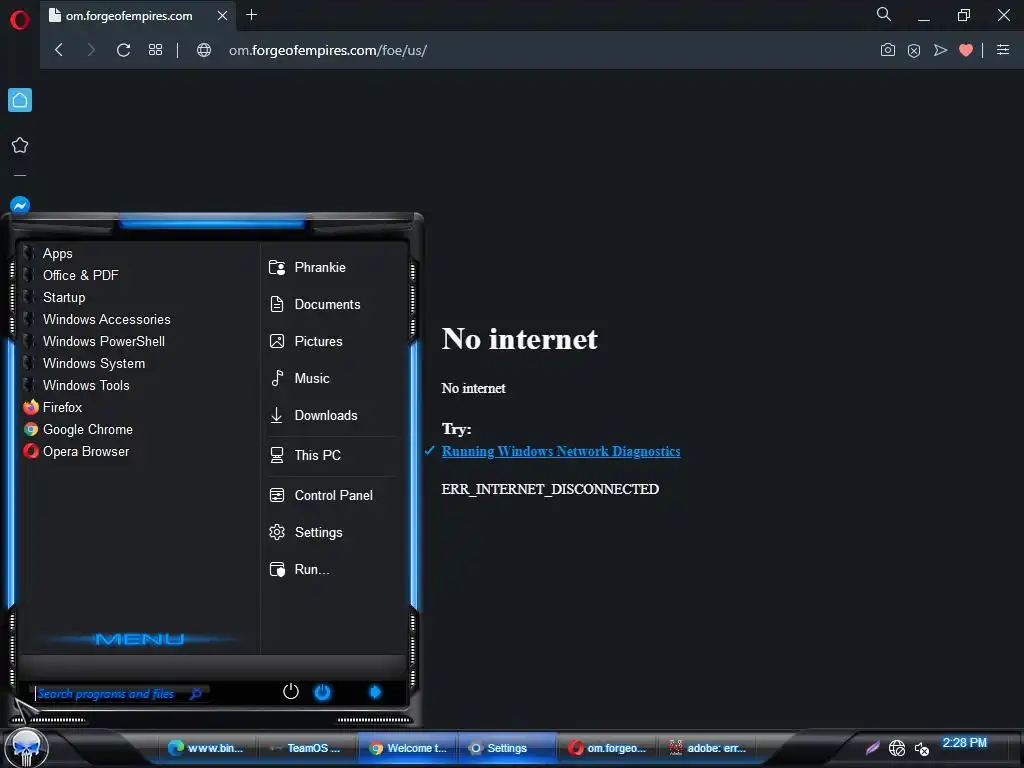
Task: Click the send/flow arrow icon in address bar
Action: tap(940, 50)
